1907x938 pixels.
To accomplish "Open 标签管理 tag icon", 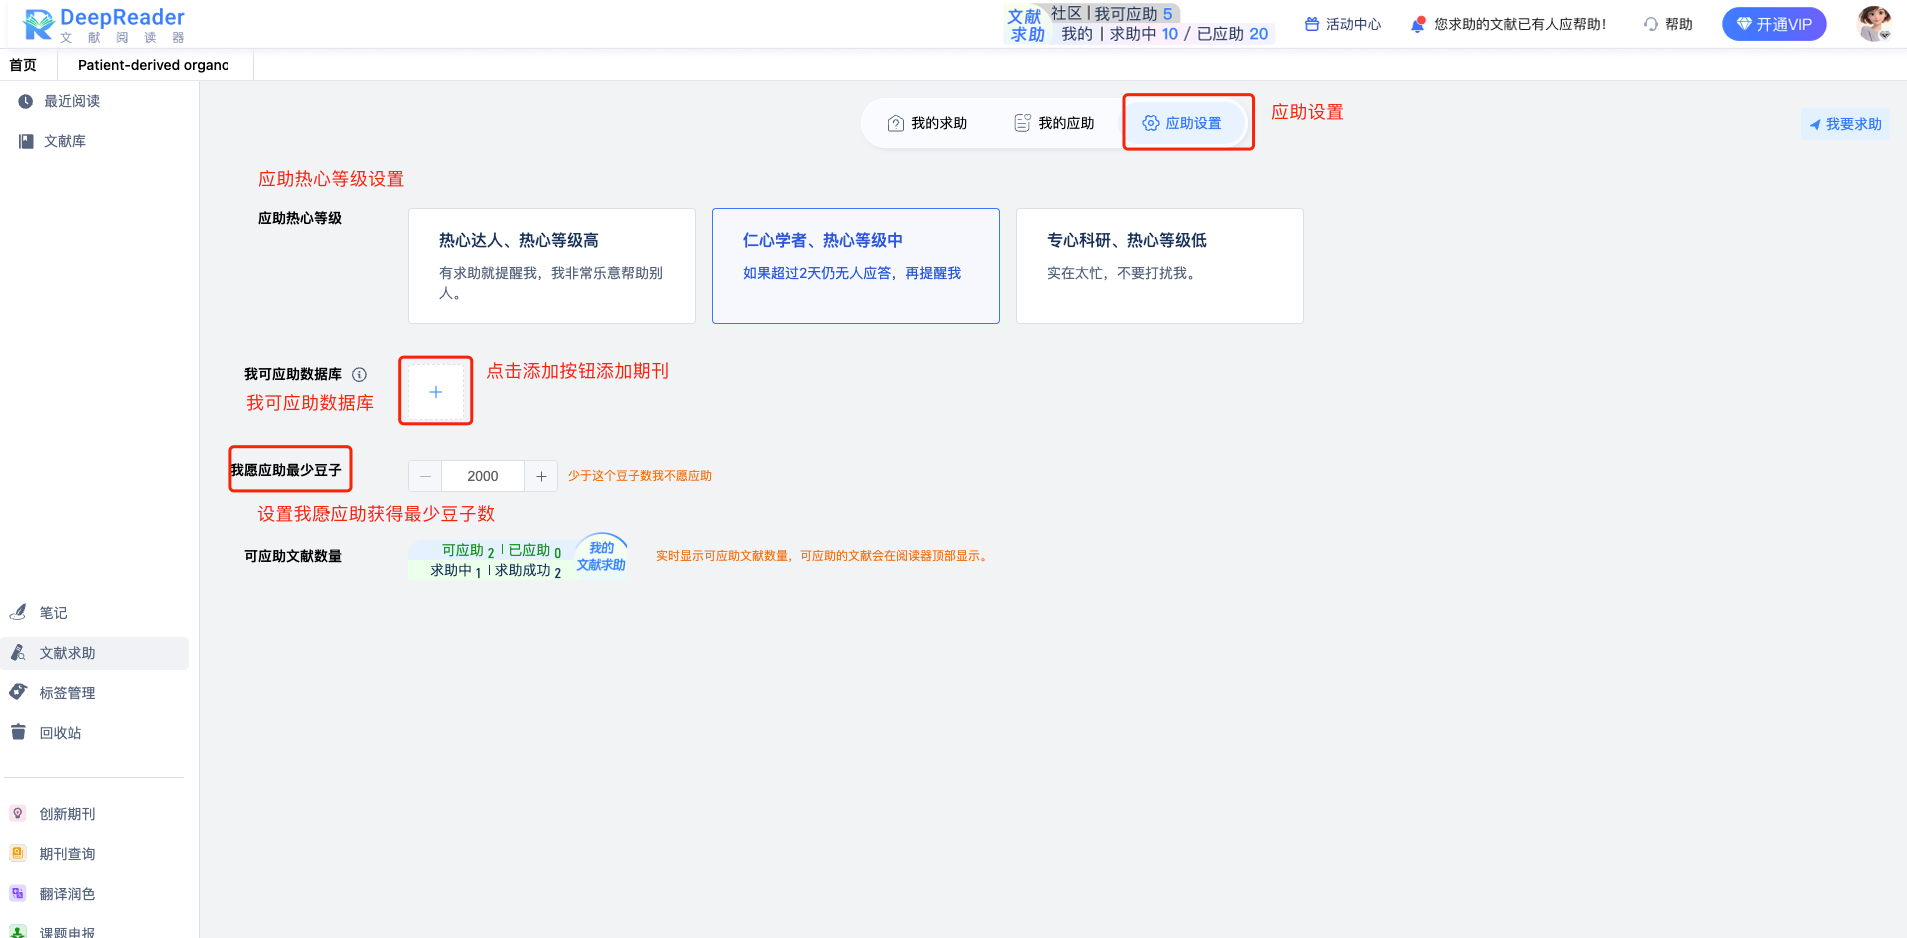I will 18,692.
